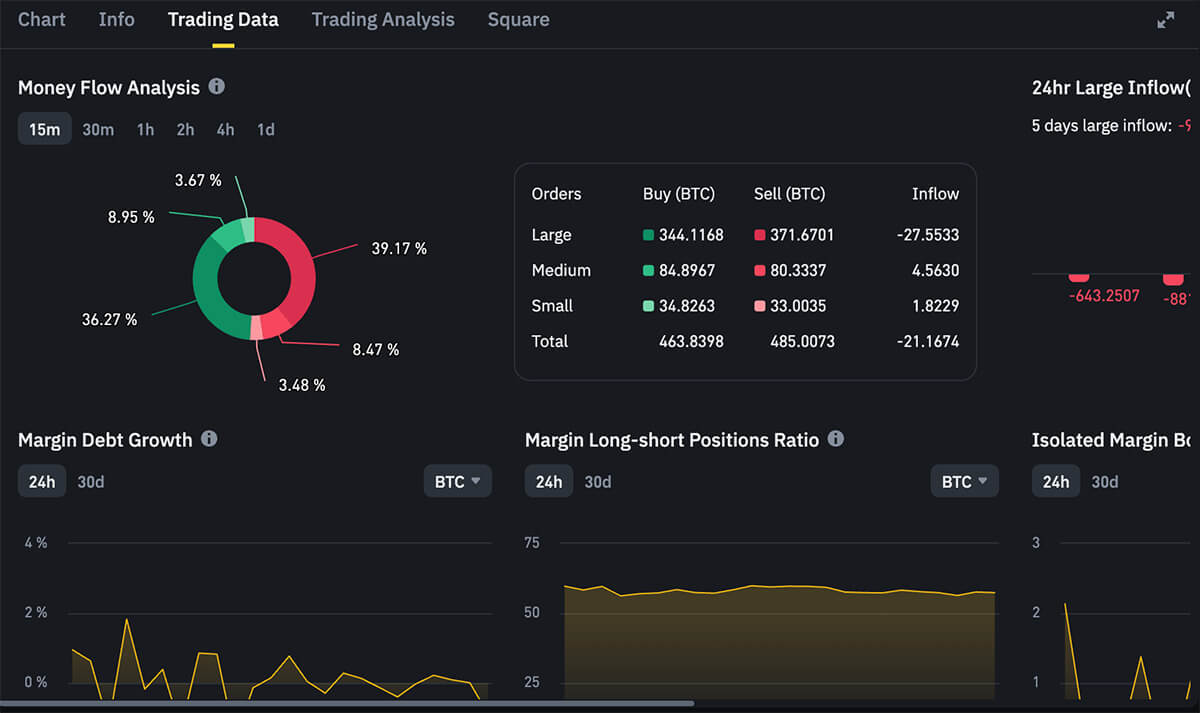Image resolution: width=1200 pixels, height=713 pixels.
Task: Click the horizontal scrollbar at bottom
Action: pyautogui.click(x=350, y=704)
